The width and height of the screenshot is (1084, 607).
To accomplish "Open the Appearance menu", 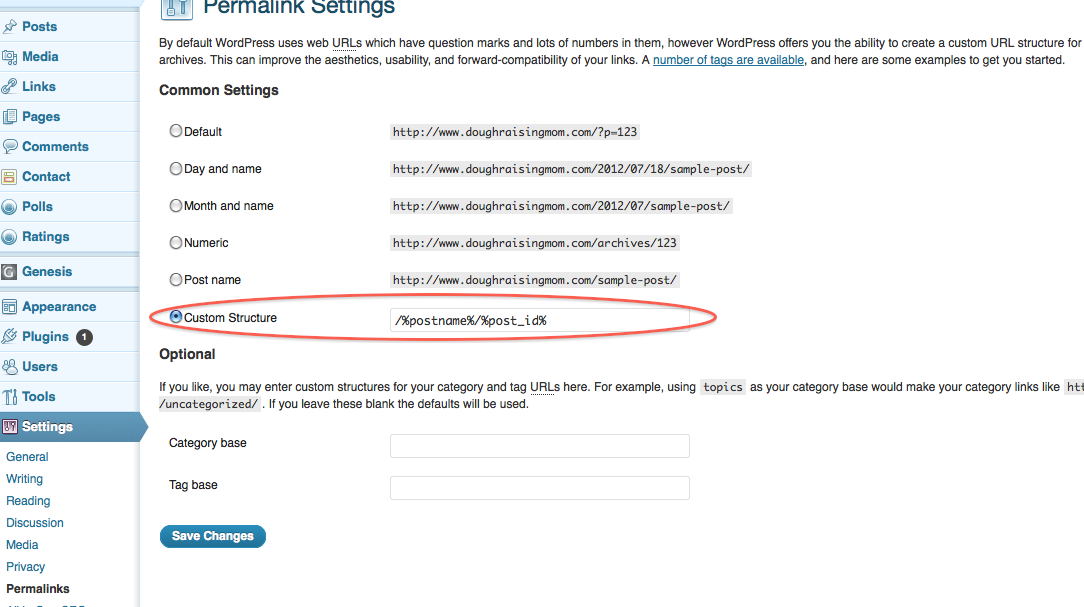I will [x=59, y=307].
